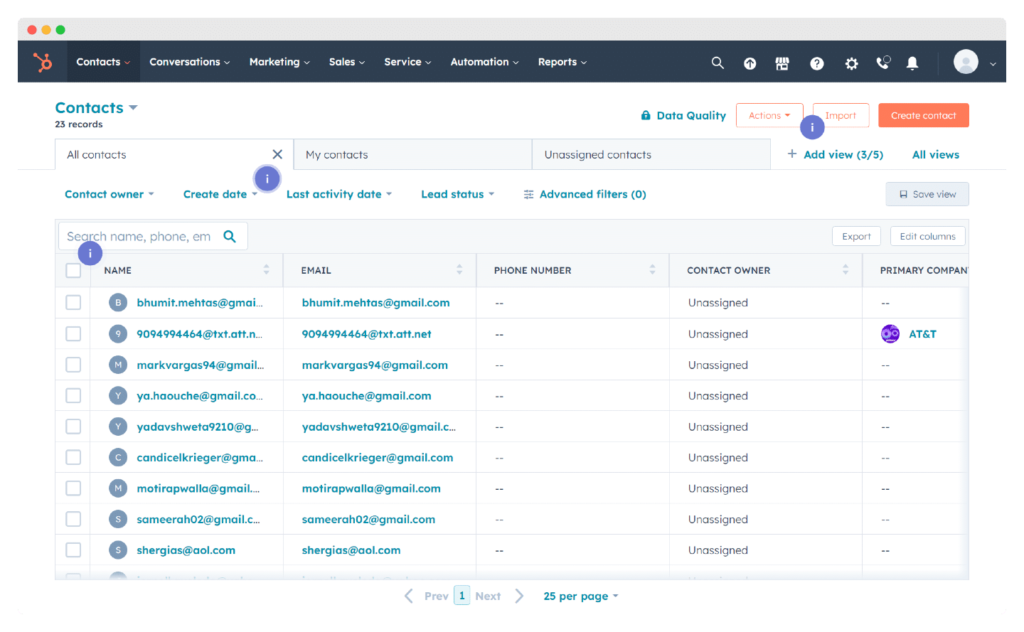Check the box for candicelkrieger@gmail.com row

73,458
